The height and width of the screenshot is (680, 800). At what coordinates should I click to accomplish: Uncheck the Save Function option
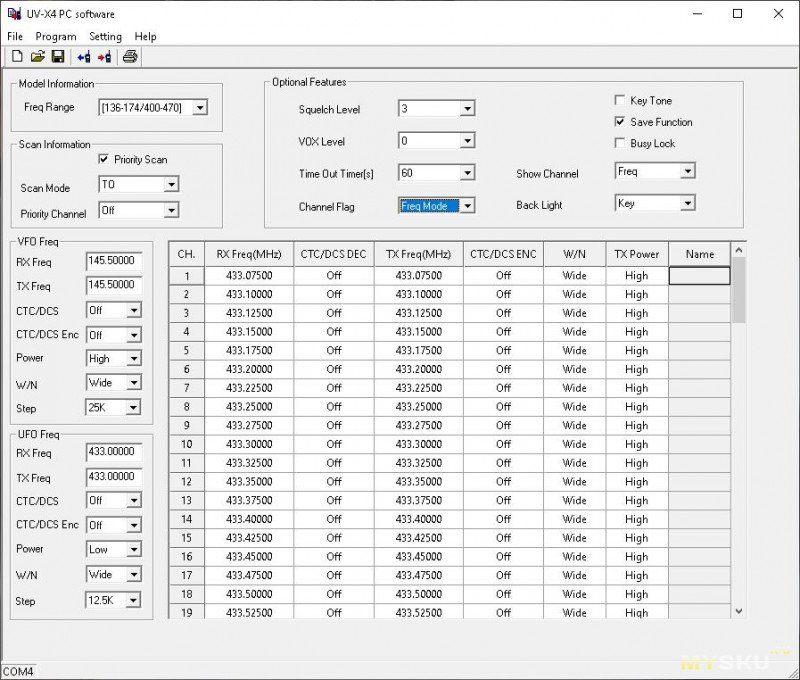click(620, 122)
